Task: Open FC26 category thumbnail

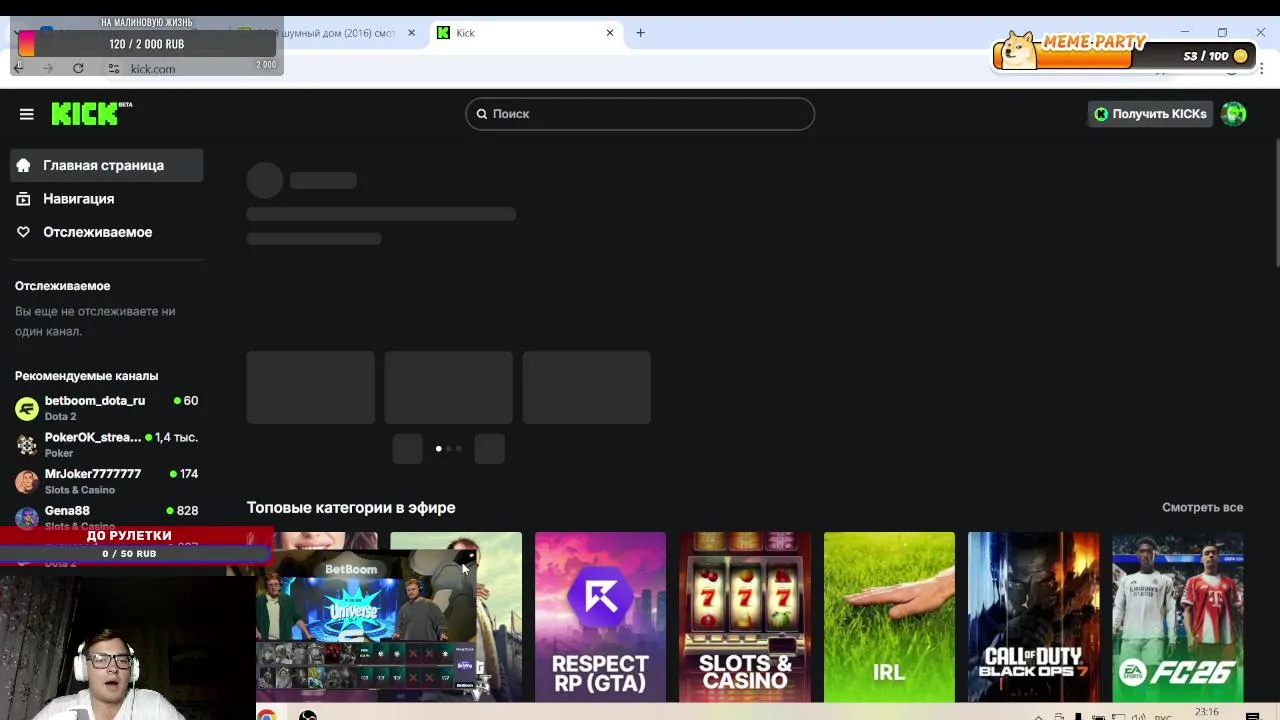Action: pos(1178,616)
